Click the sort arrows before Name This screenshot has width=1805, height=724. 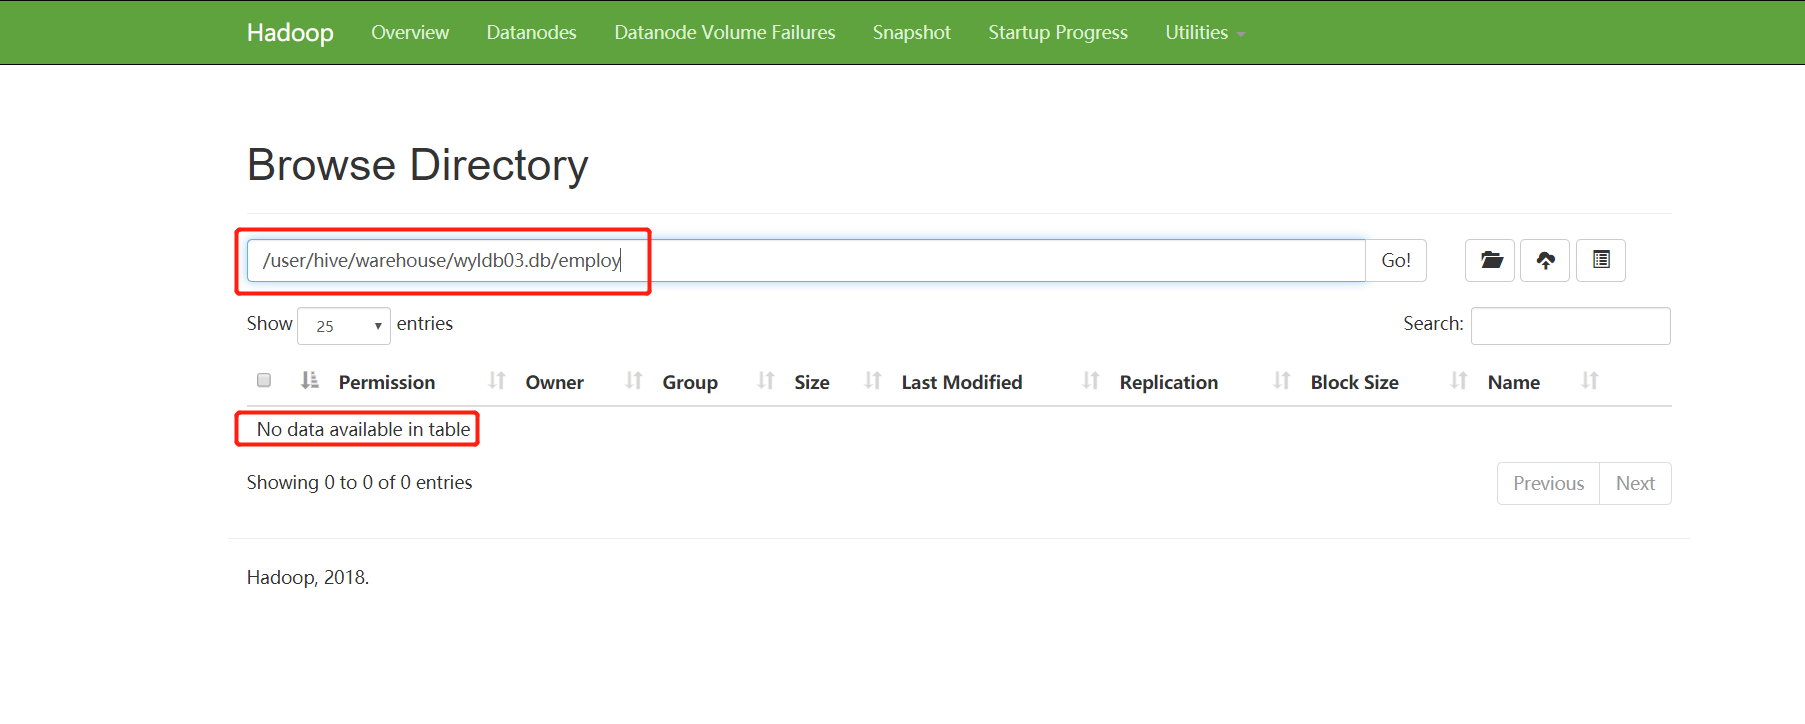(1459, 380)
